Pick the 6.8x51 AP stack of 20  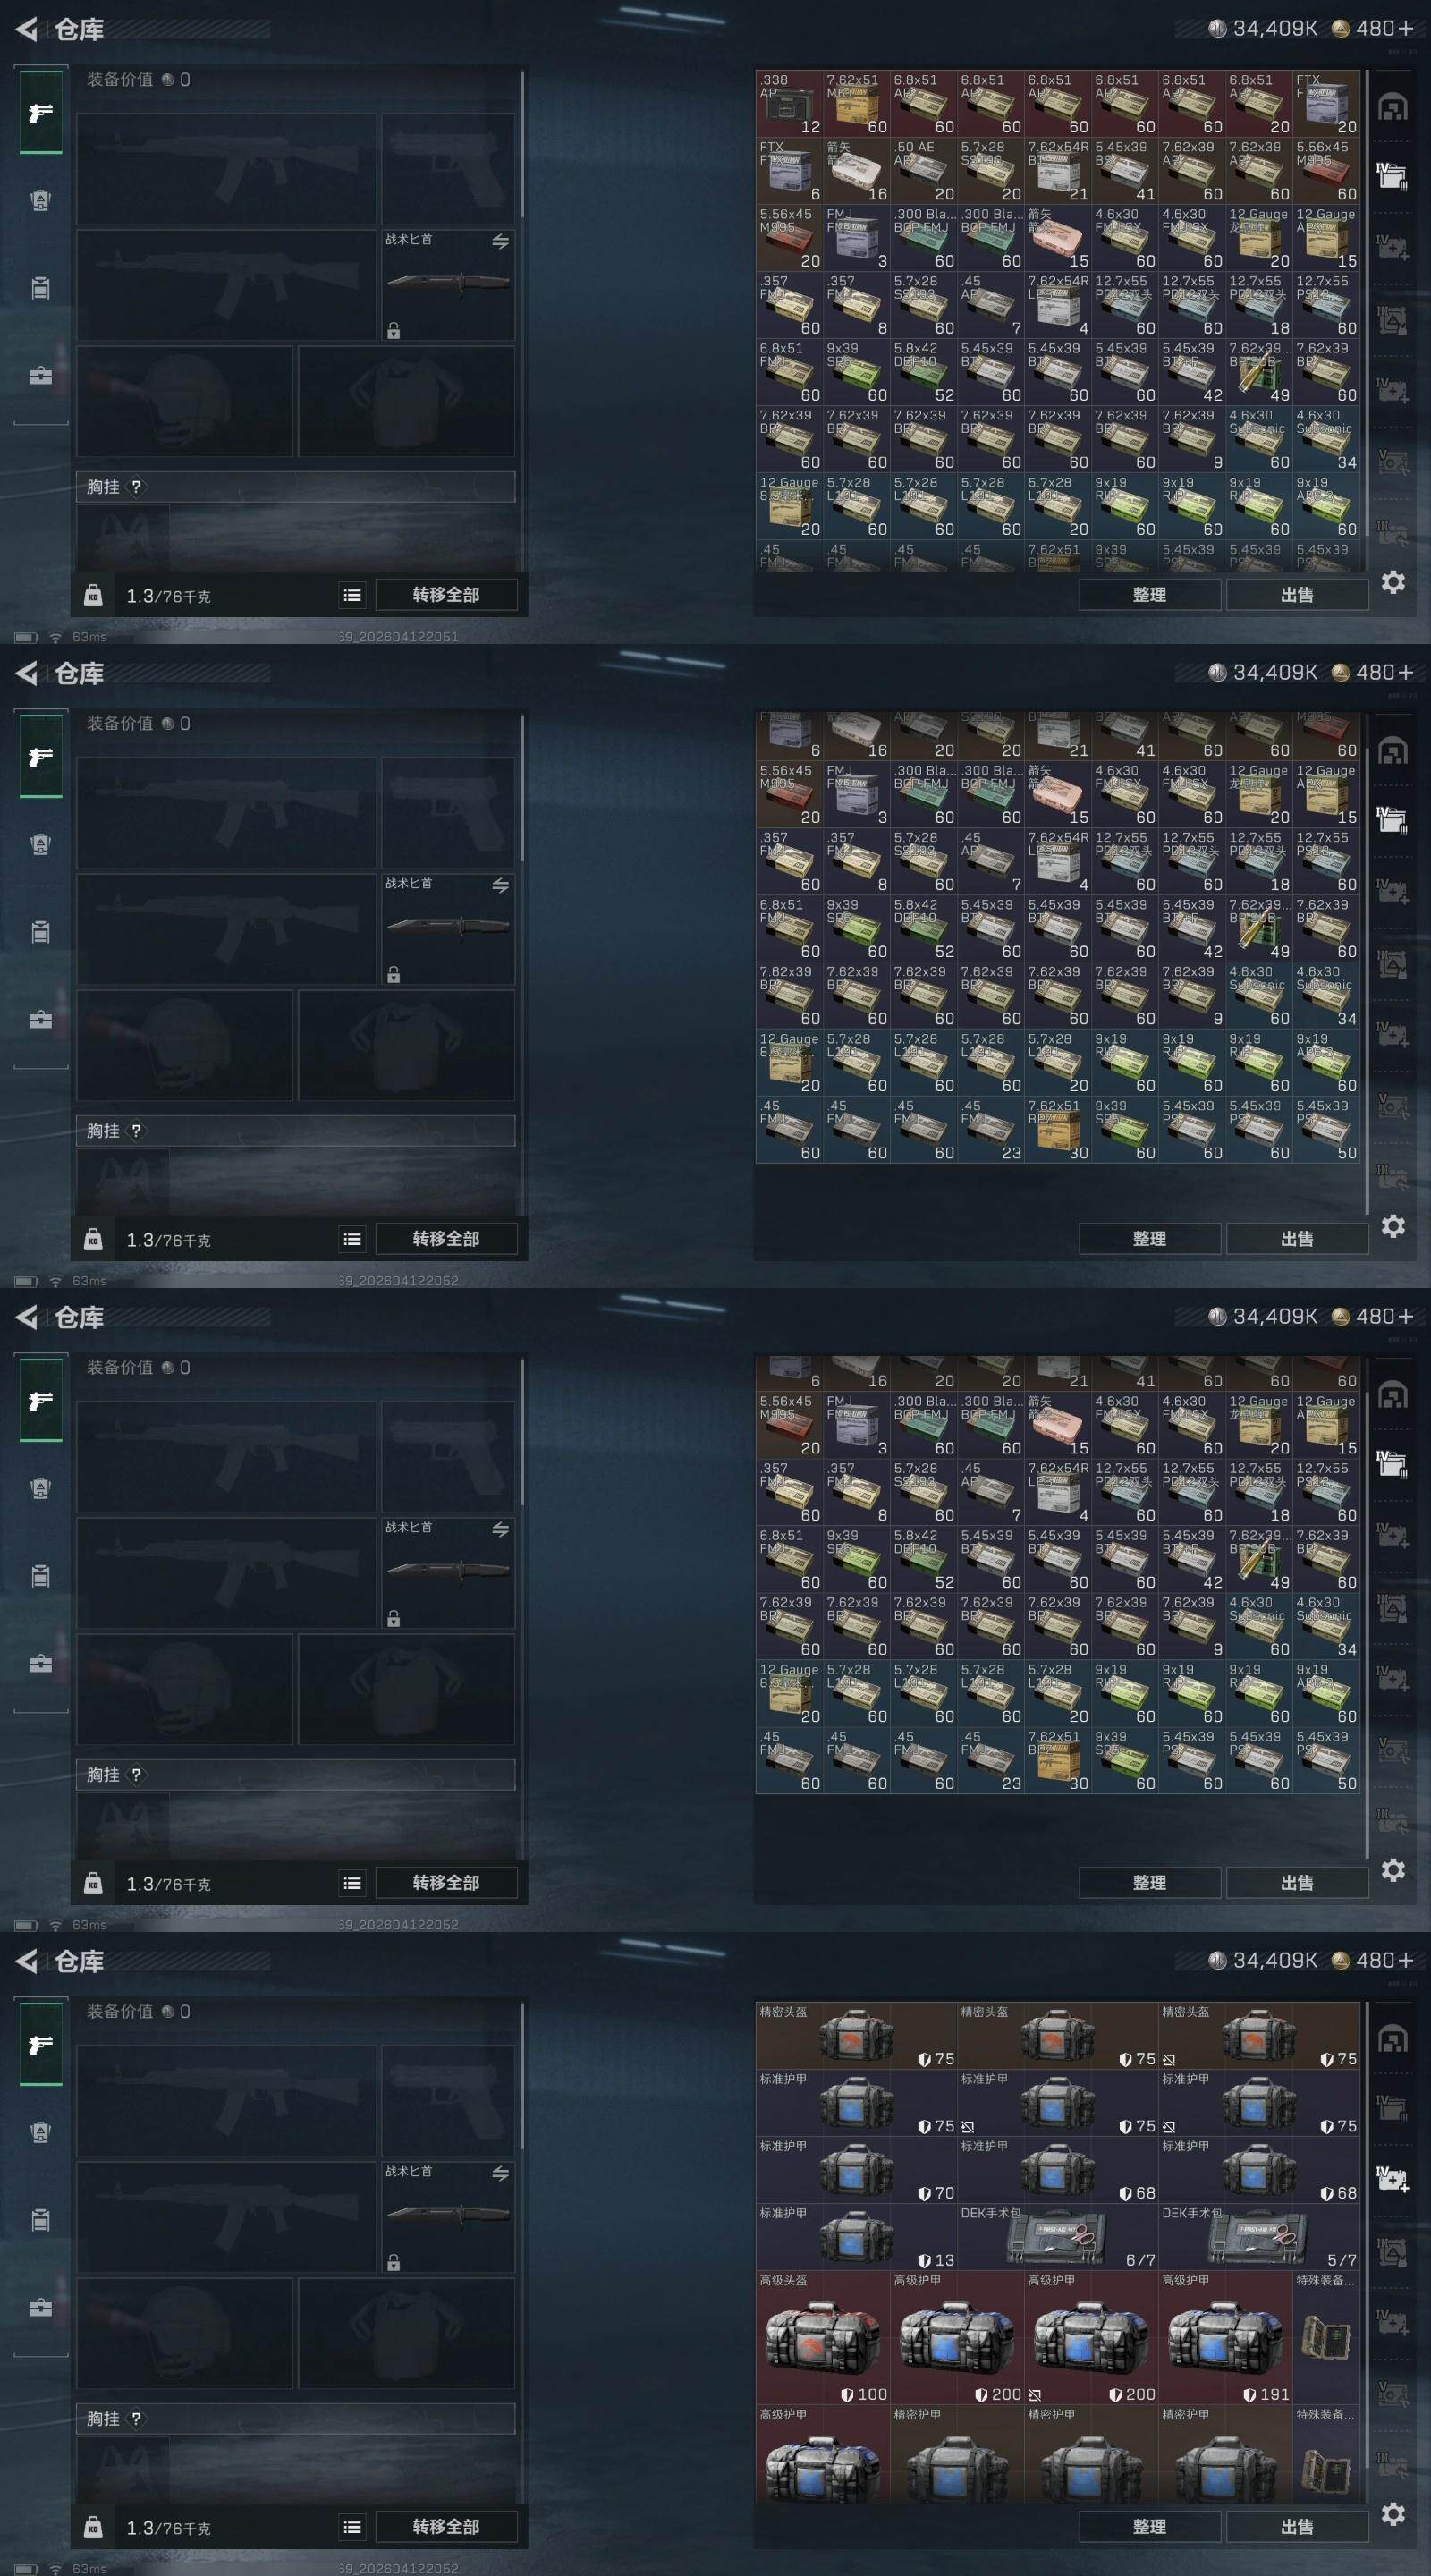pyautogui.click(x=1259, y=104)
